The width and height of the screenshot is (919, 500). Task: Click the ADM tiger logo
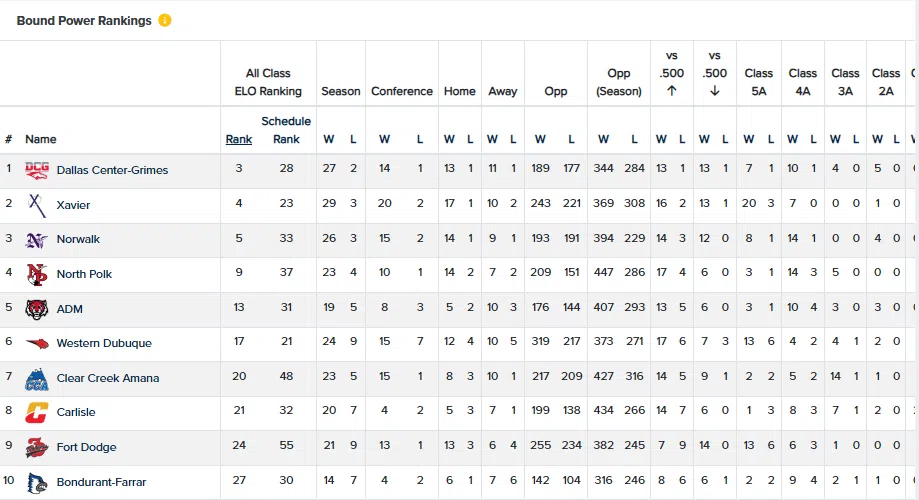point(37,309)
